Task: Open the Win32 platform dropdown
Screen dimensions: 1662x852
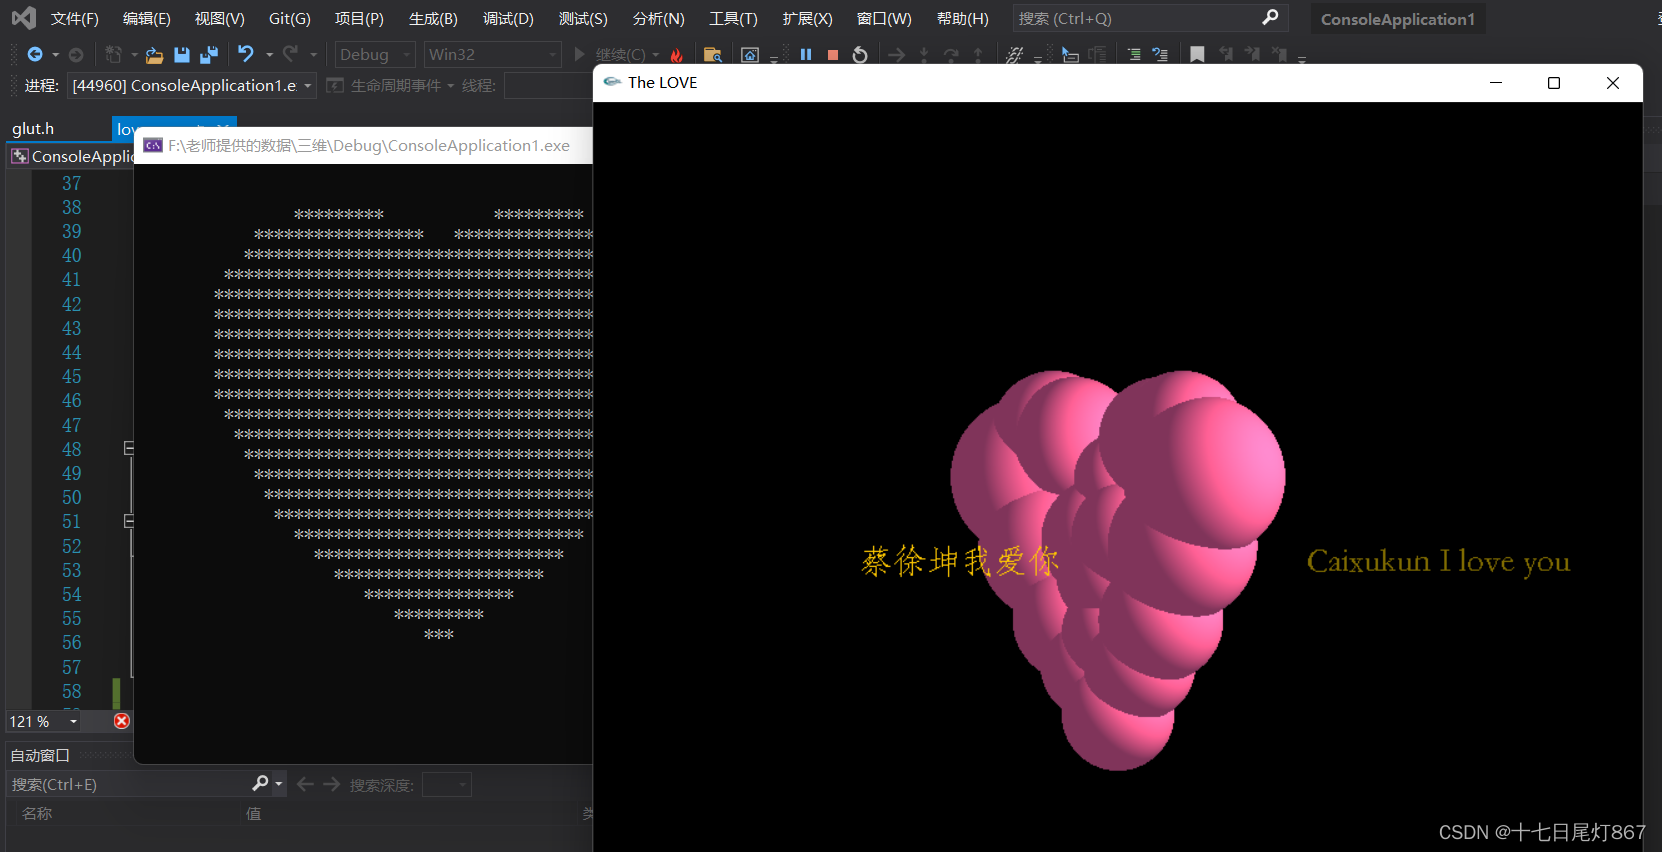Action: pos(493,54)
